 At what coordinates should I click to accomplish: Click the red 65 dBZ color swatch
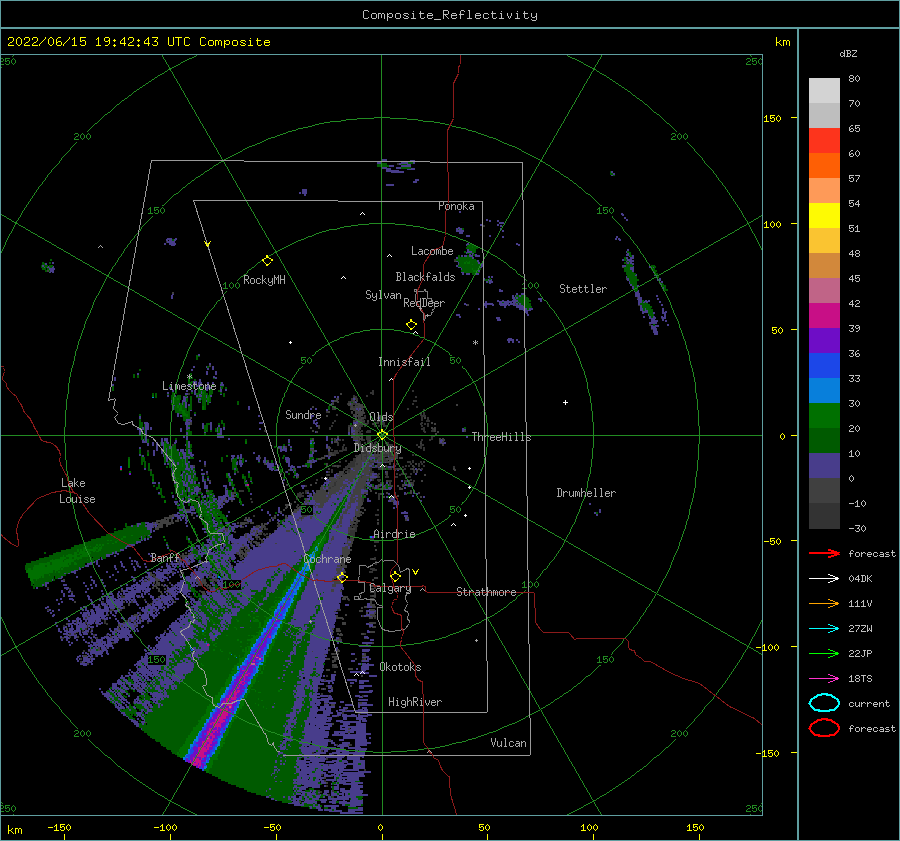824,141
